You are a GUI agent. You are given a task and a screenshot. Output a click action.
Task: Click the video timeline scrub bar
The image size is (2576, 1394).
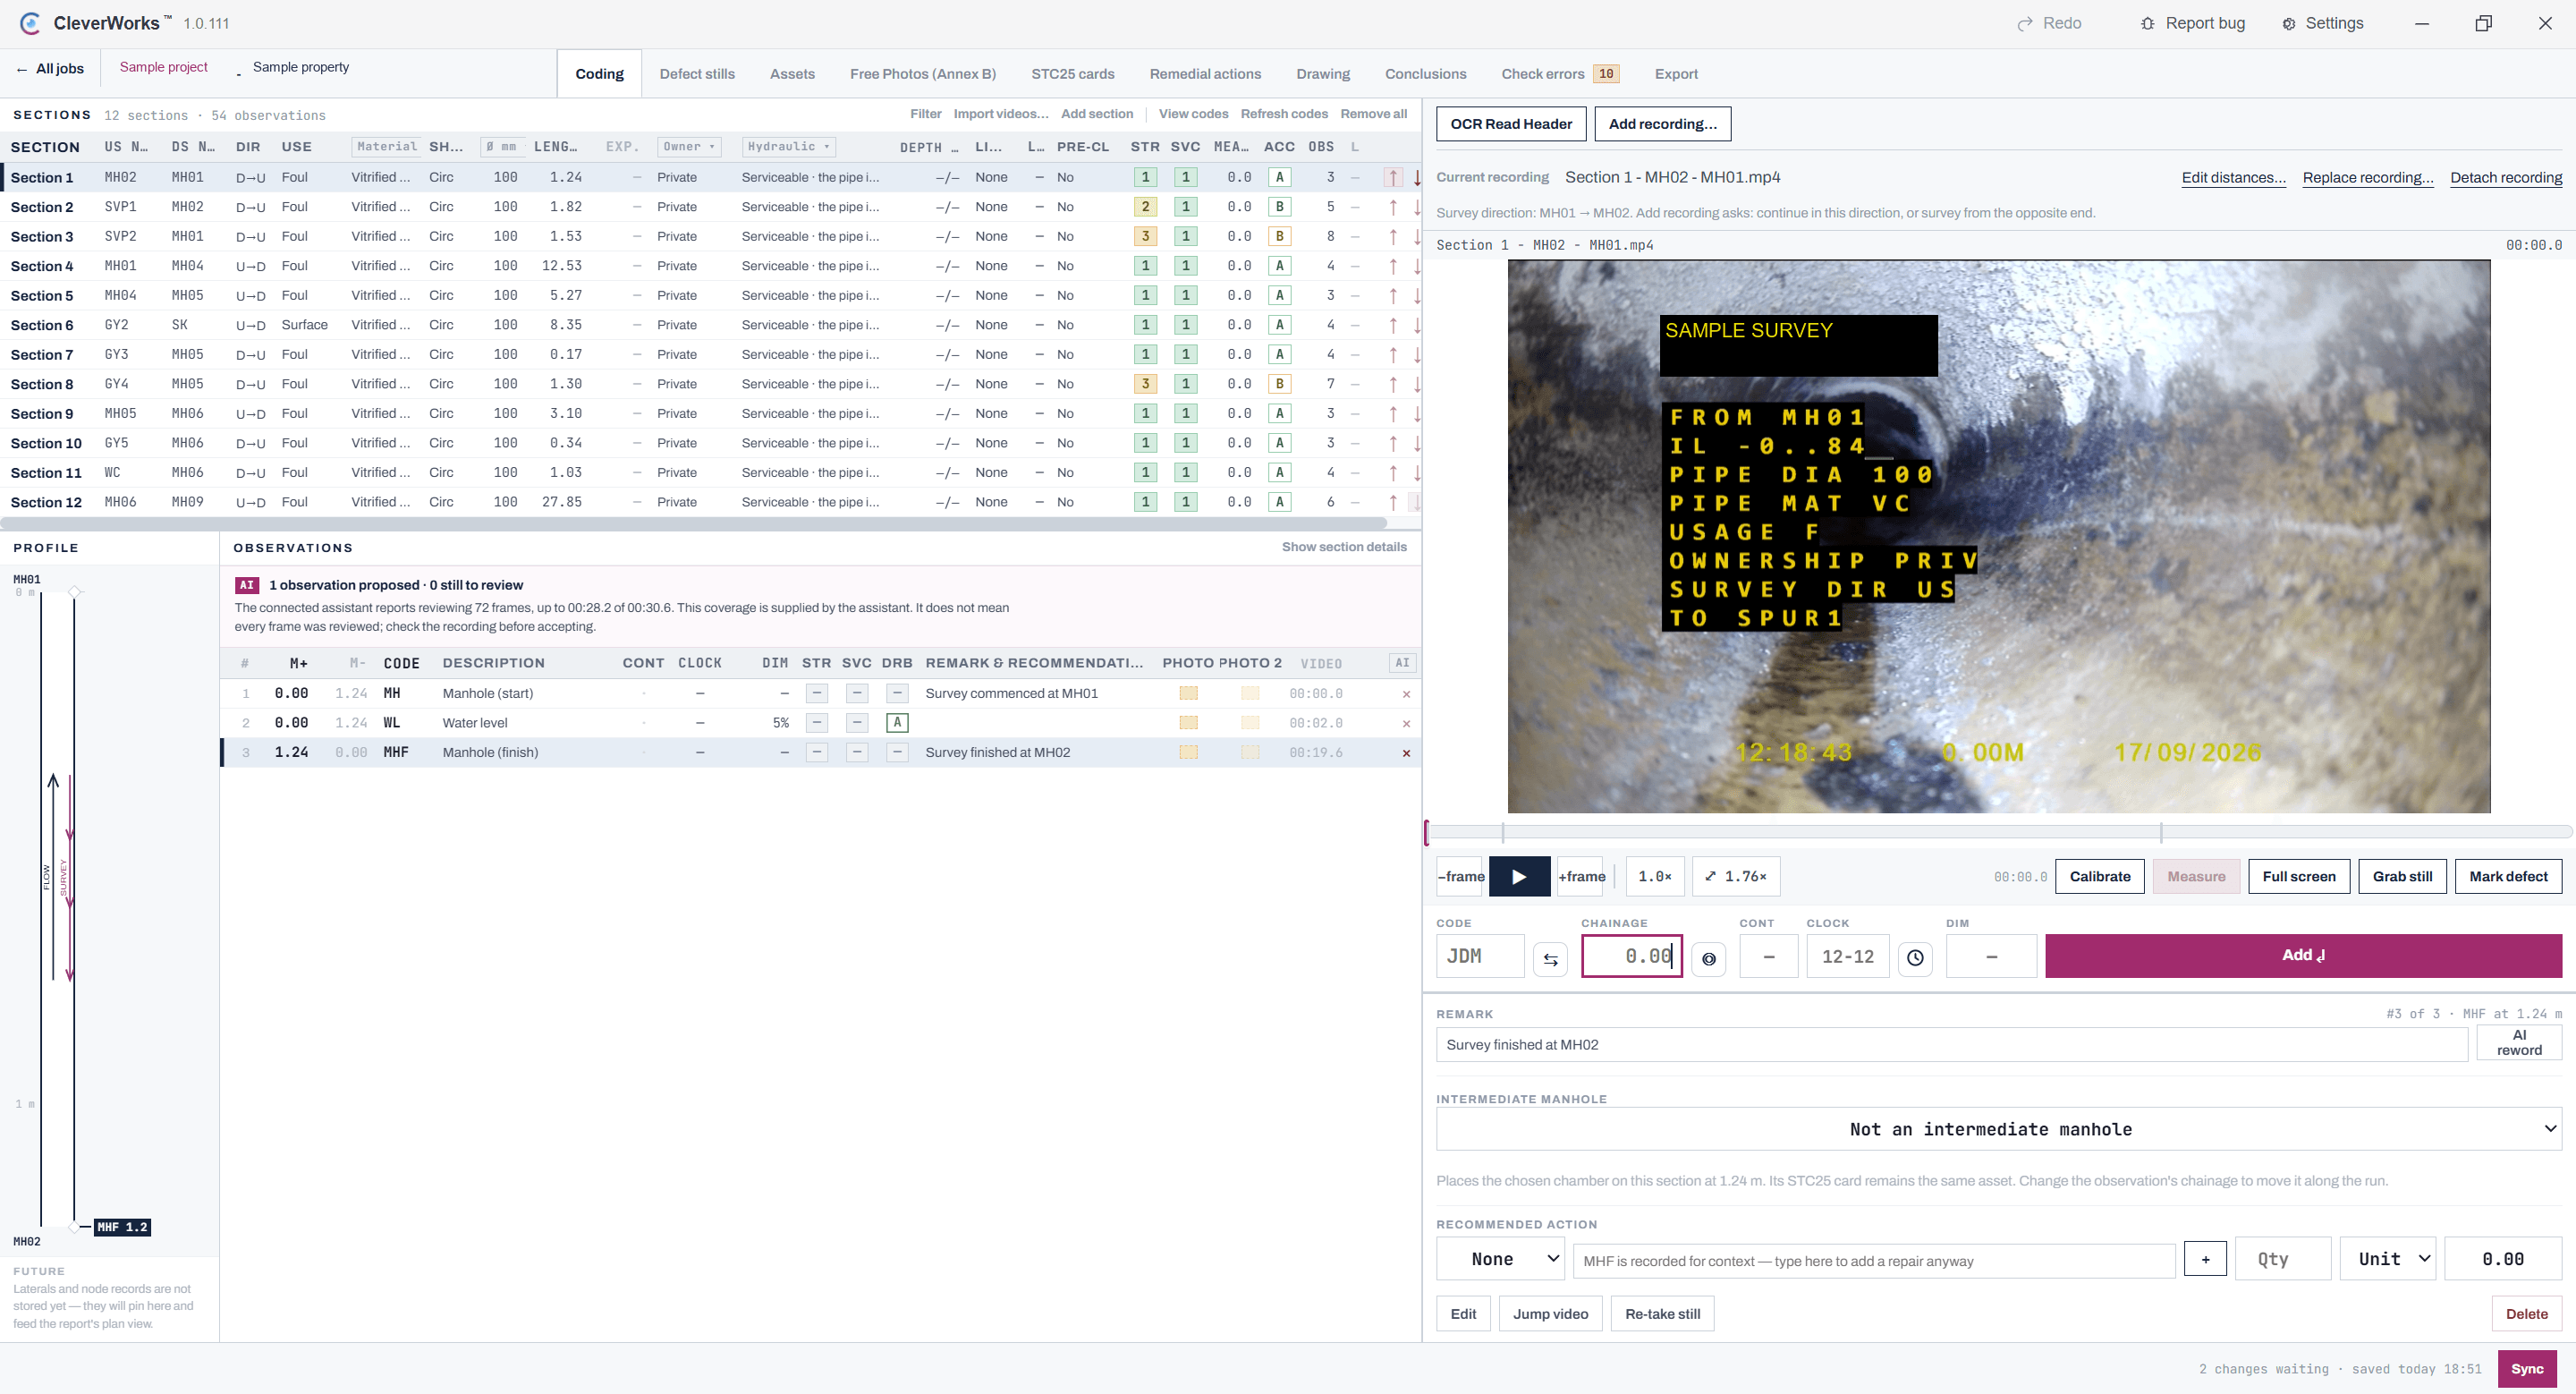[x=1998, y=831]
